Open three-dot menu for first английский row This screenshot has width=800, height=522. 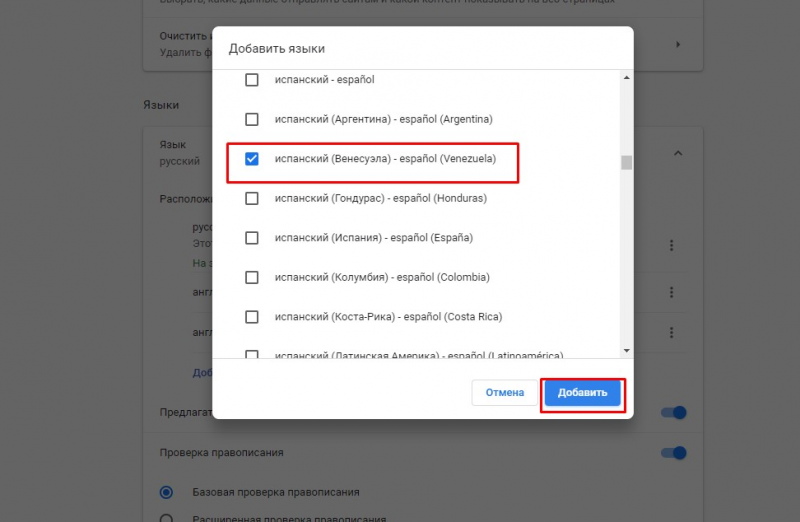672,292
